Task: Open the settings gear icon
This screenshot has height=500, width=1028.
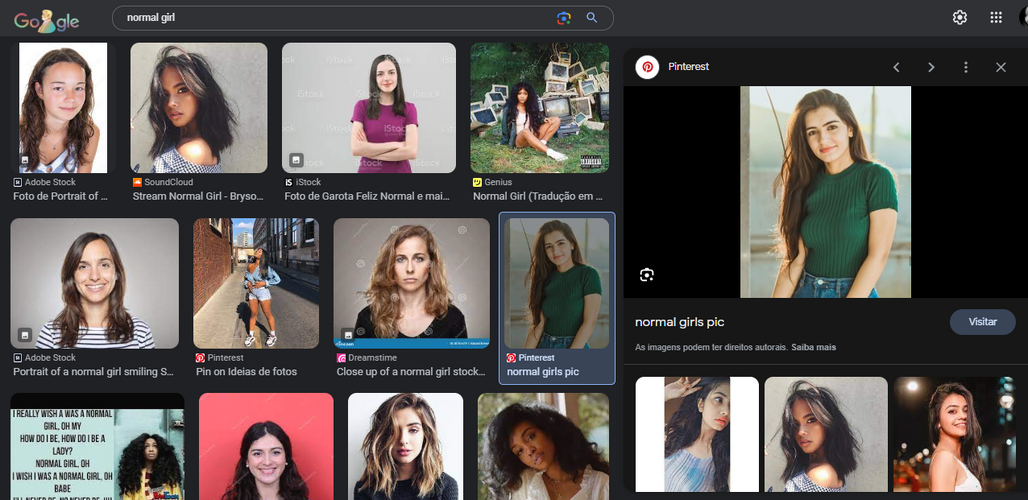Action: pos(960,18)
